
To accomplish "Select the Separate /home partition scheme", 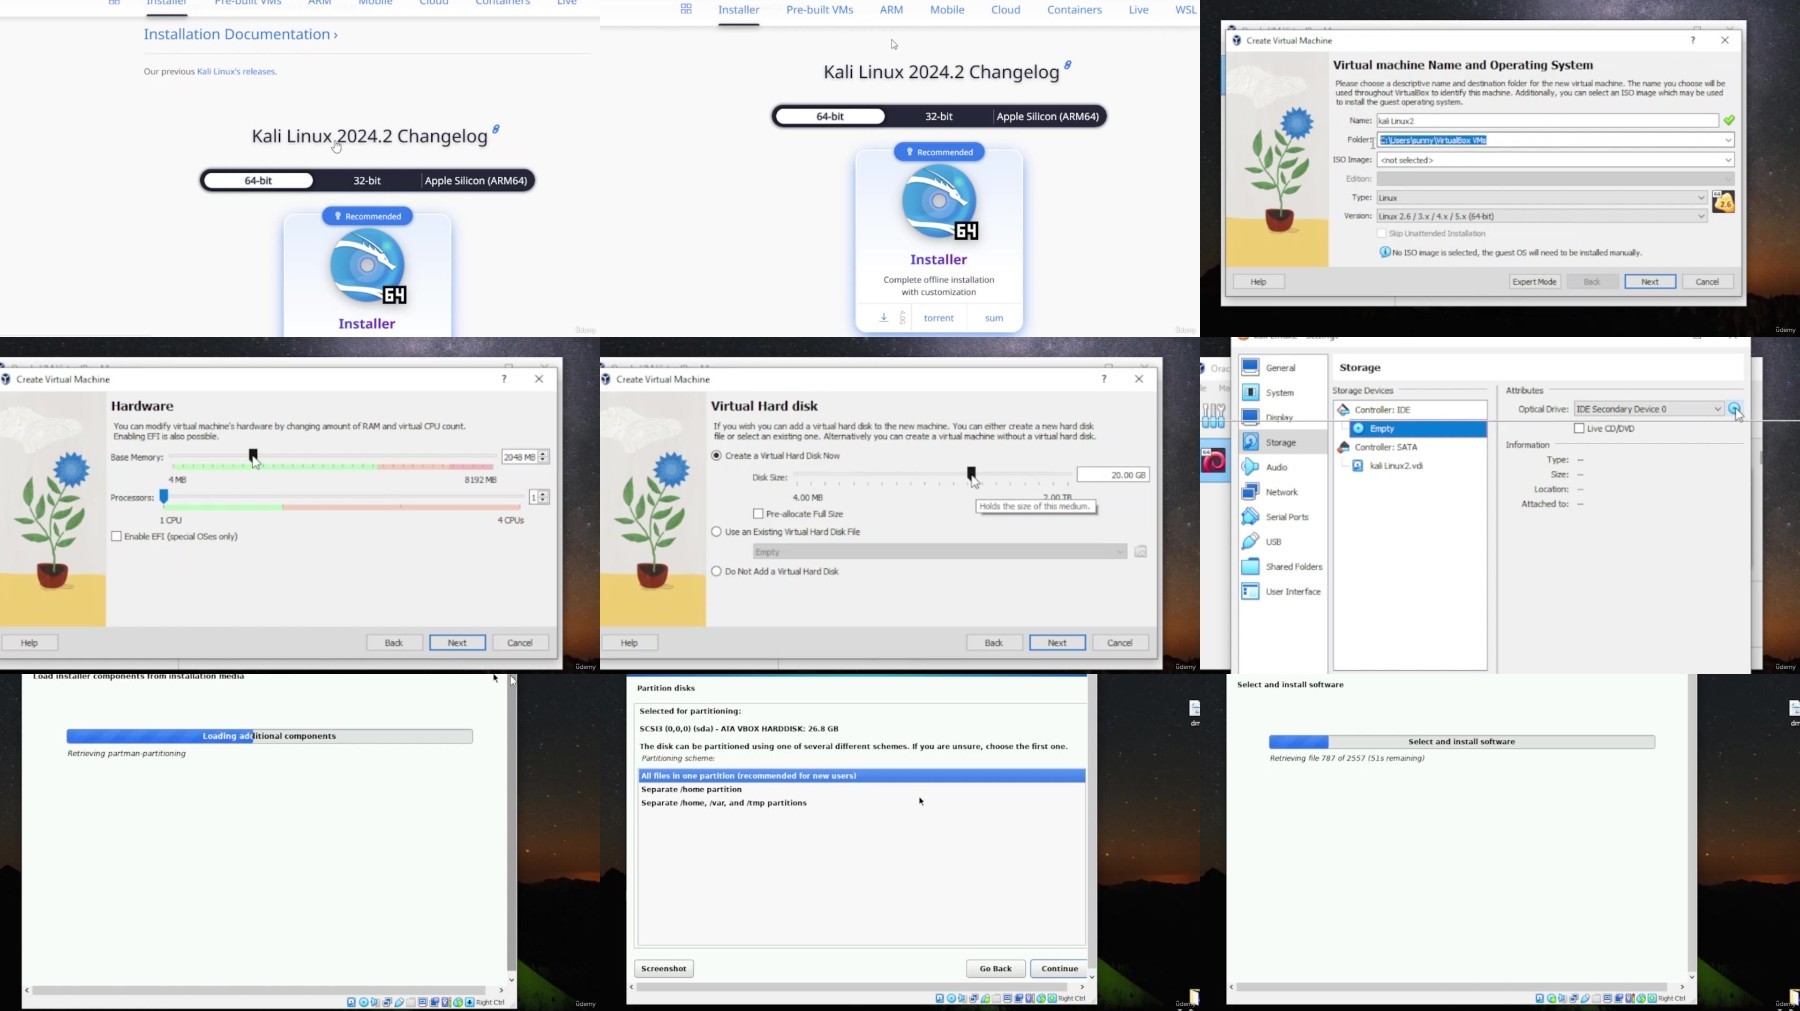I will tap(862, 789).
